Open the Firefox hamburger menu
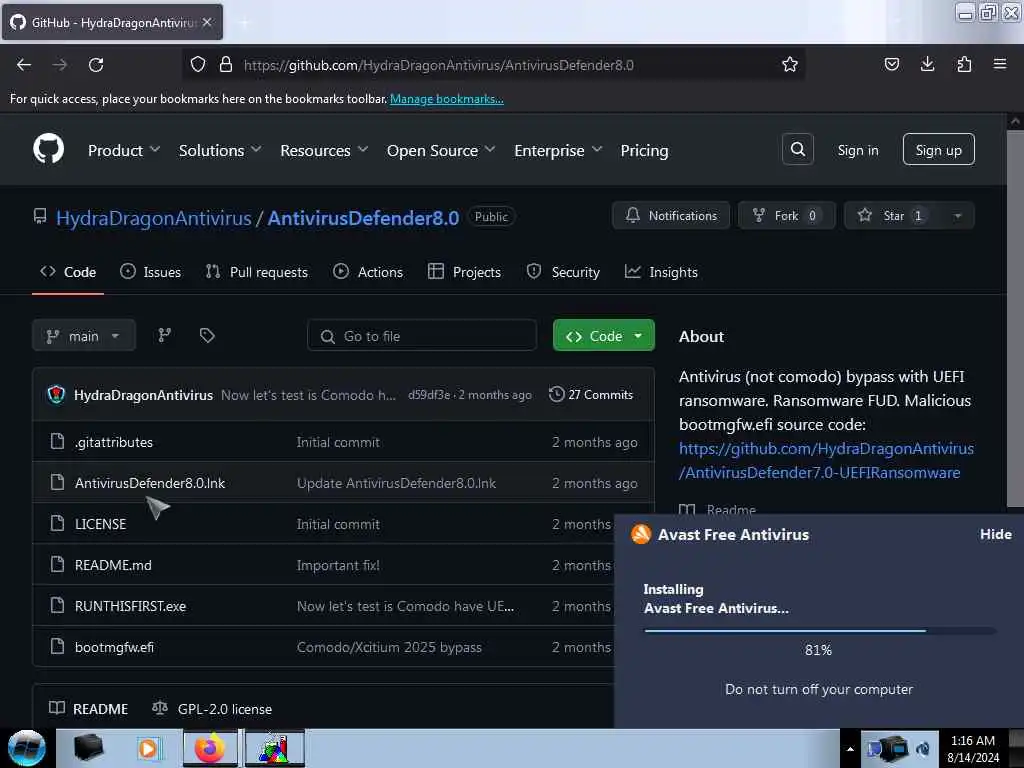Viewport: 1024px width, 768px height. (1000, 64)
